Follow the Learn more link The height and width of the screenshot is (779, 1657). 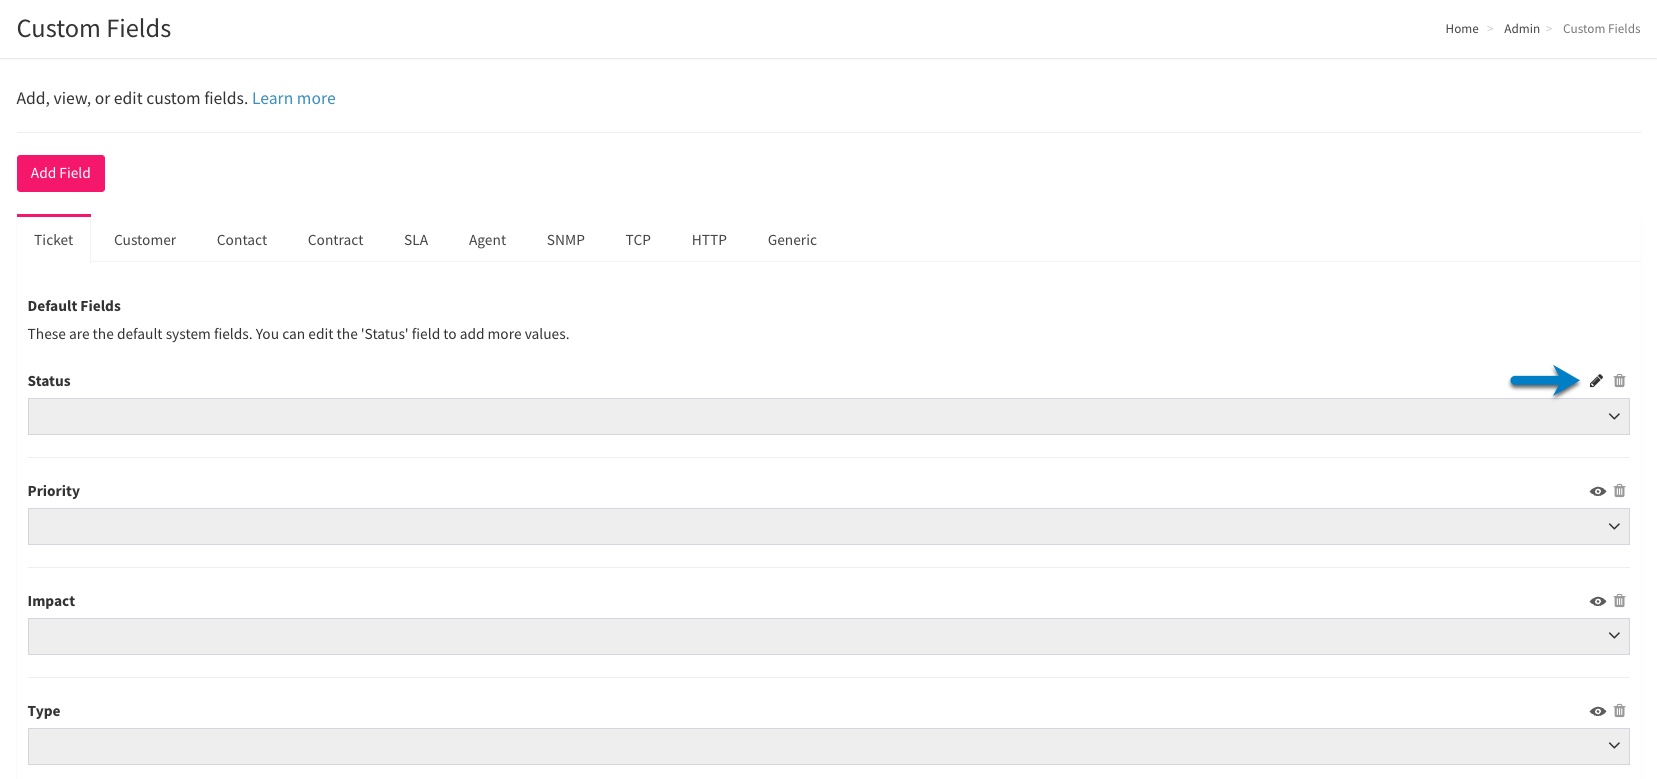pyautogui.click(x=293, y=98)
